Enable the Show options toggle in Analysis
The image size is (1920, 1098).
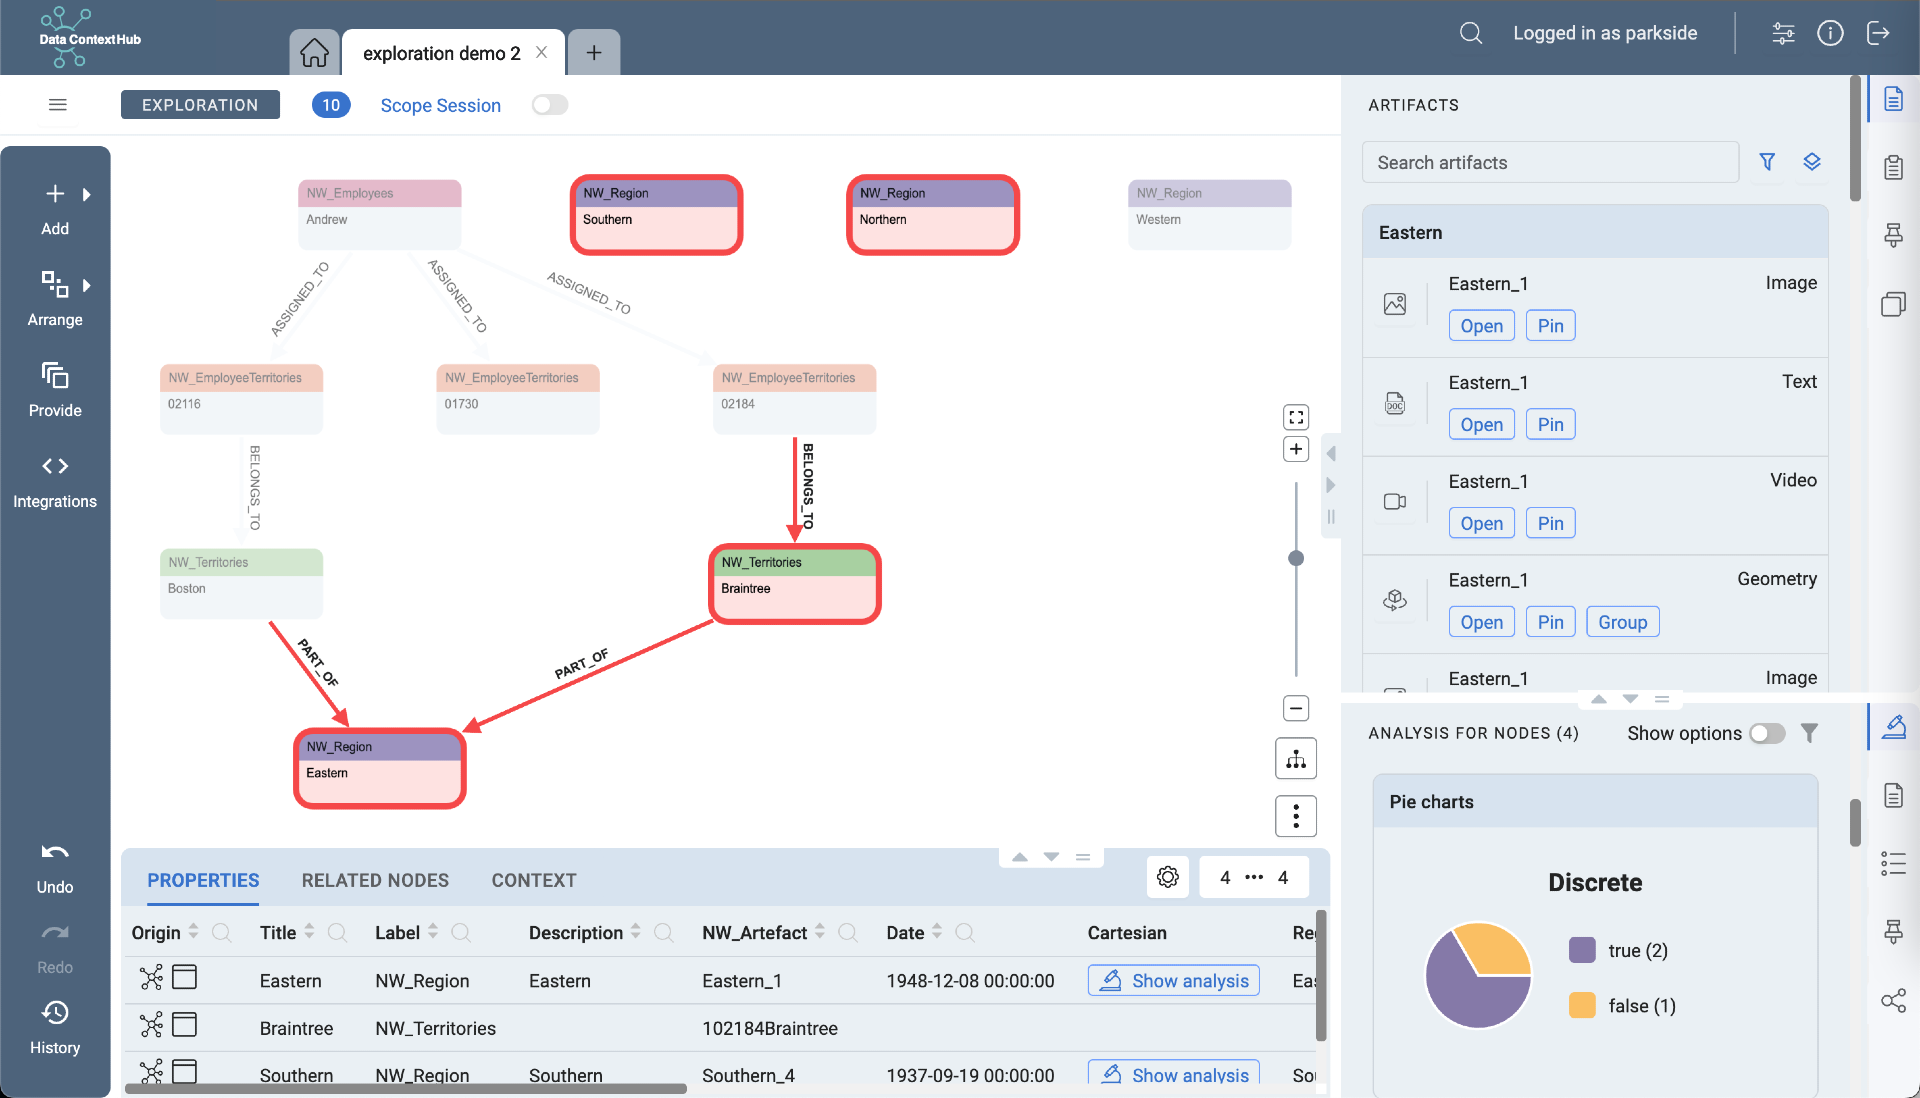click(x=1767, y=734)
